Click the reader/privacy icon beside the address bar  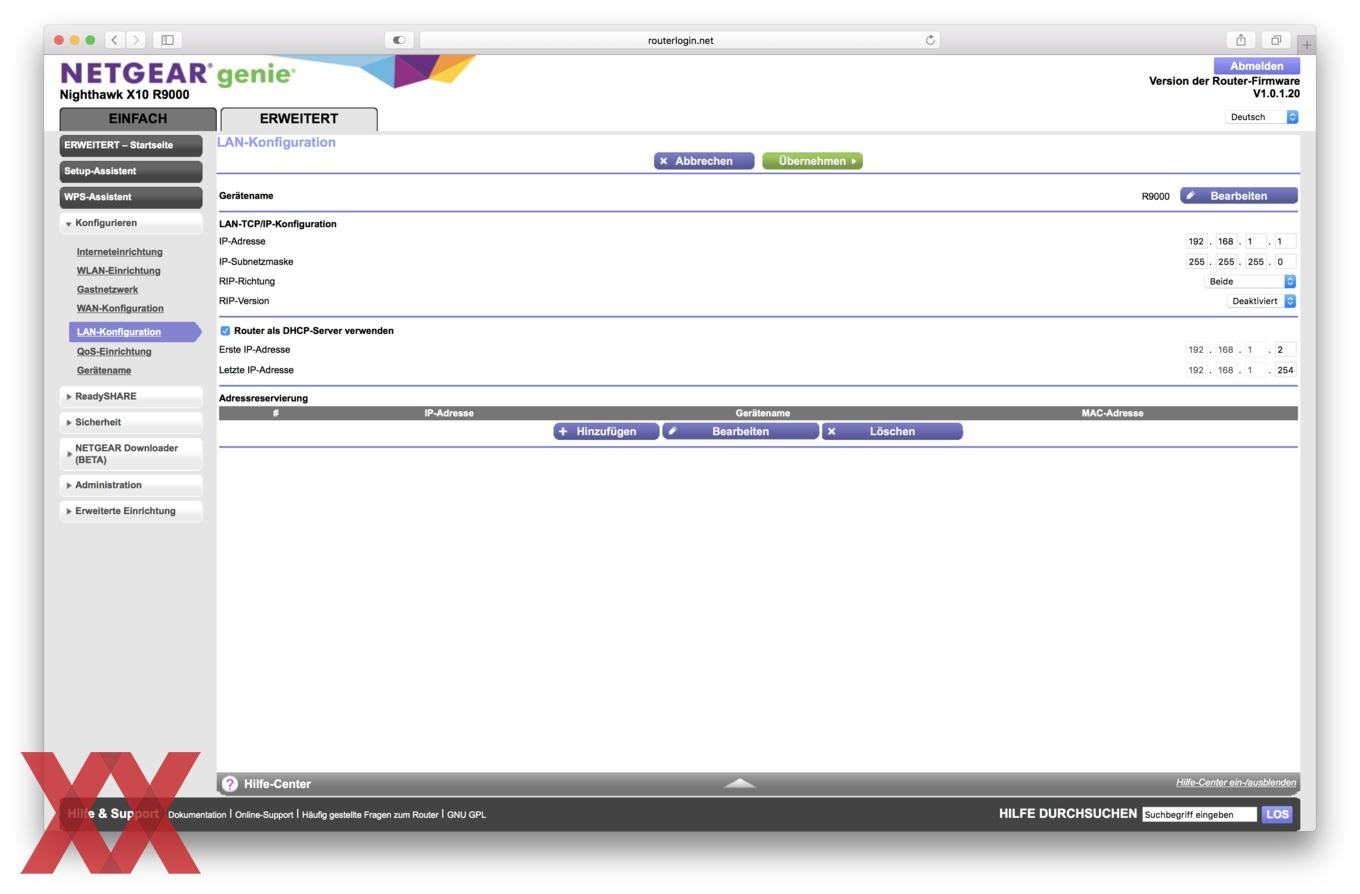point(399,40)
